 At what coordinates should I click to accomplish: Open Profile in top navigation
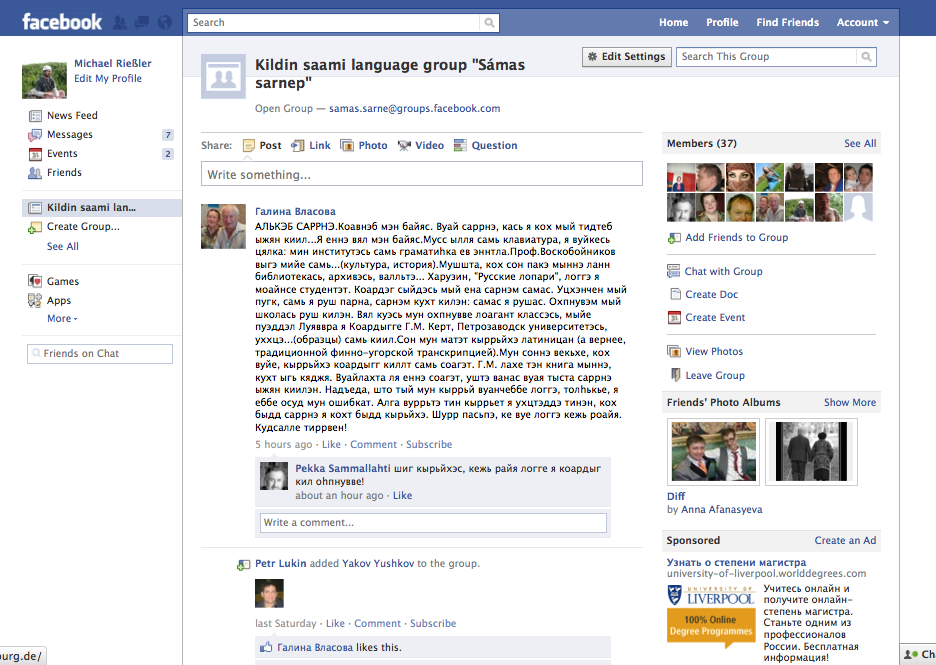tap(722, 23)
